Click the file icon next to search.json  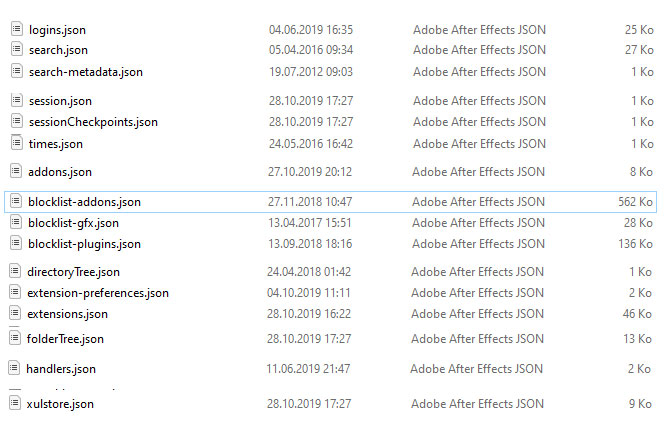(16, 49)
